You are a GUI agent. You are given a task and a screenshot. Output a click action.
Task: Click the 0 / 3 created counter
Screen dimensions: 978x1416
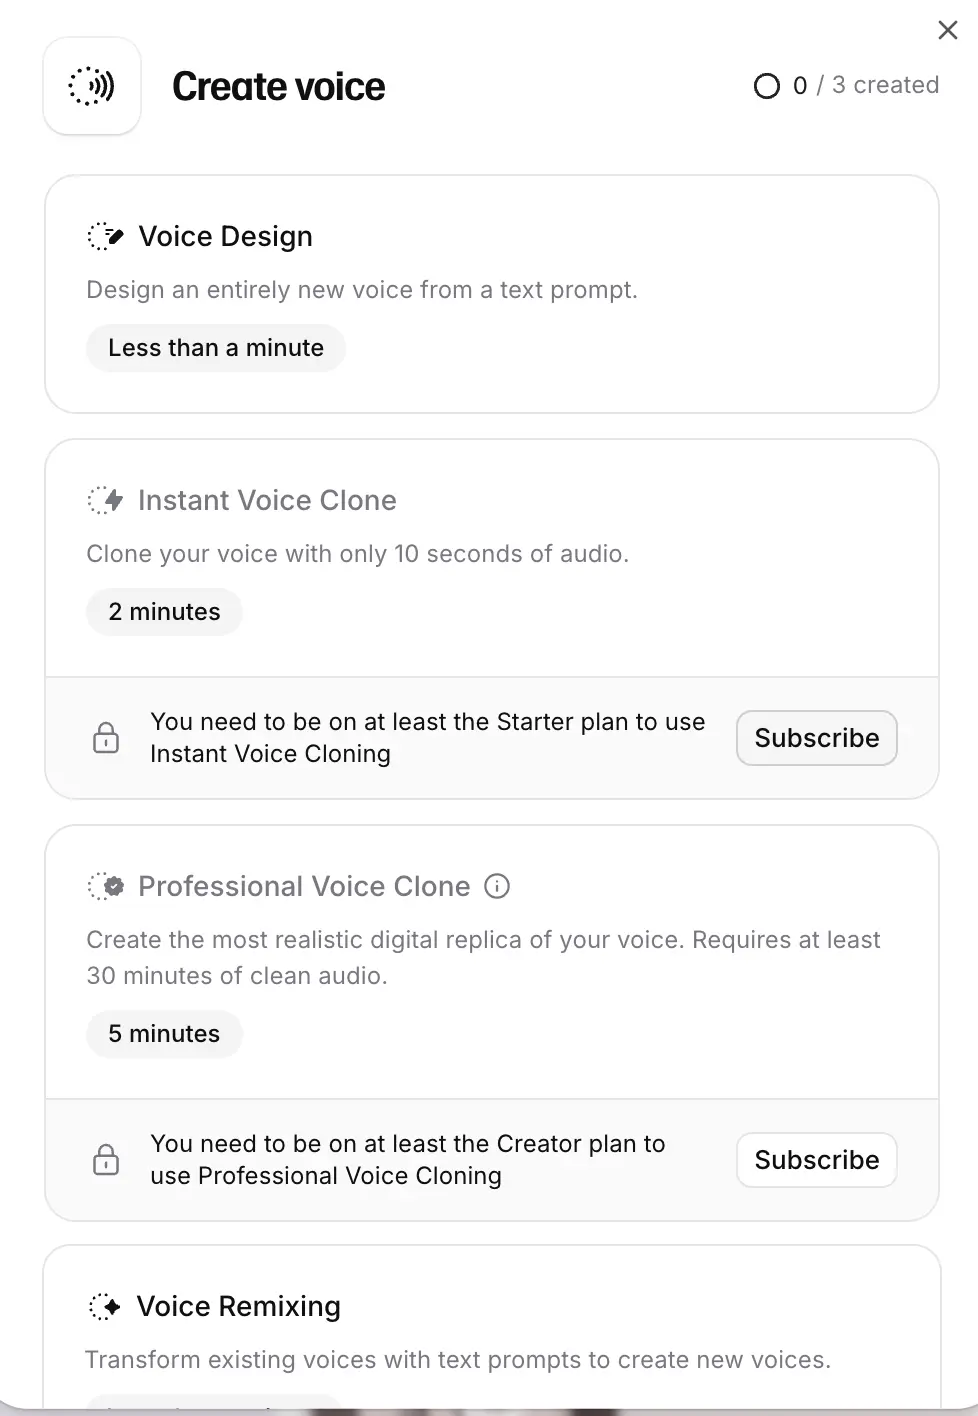click(x=866, y=85)
